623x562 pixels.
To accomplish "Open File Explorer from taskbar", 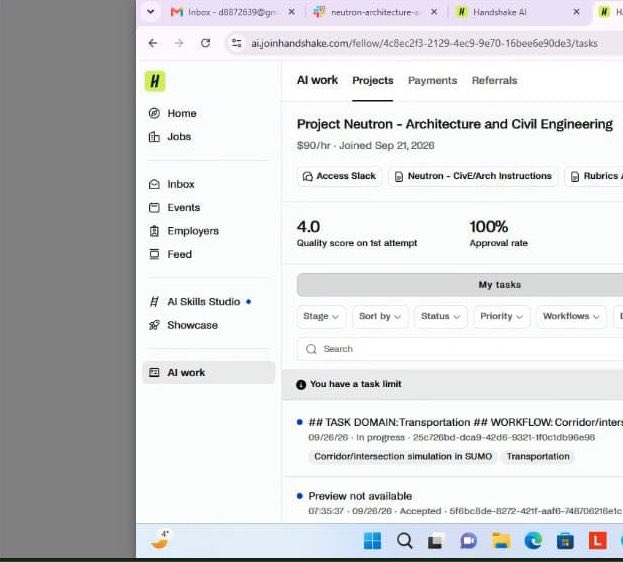I will [x=501, y=541].
